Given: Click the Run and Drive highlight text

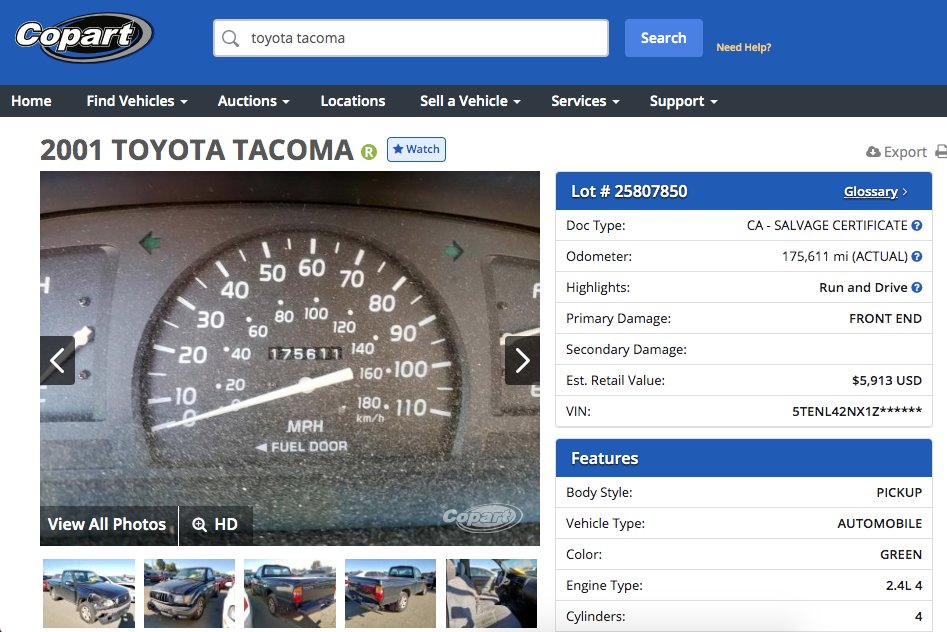Looking at the screenshot, I should (863, 288).
